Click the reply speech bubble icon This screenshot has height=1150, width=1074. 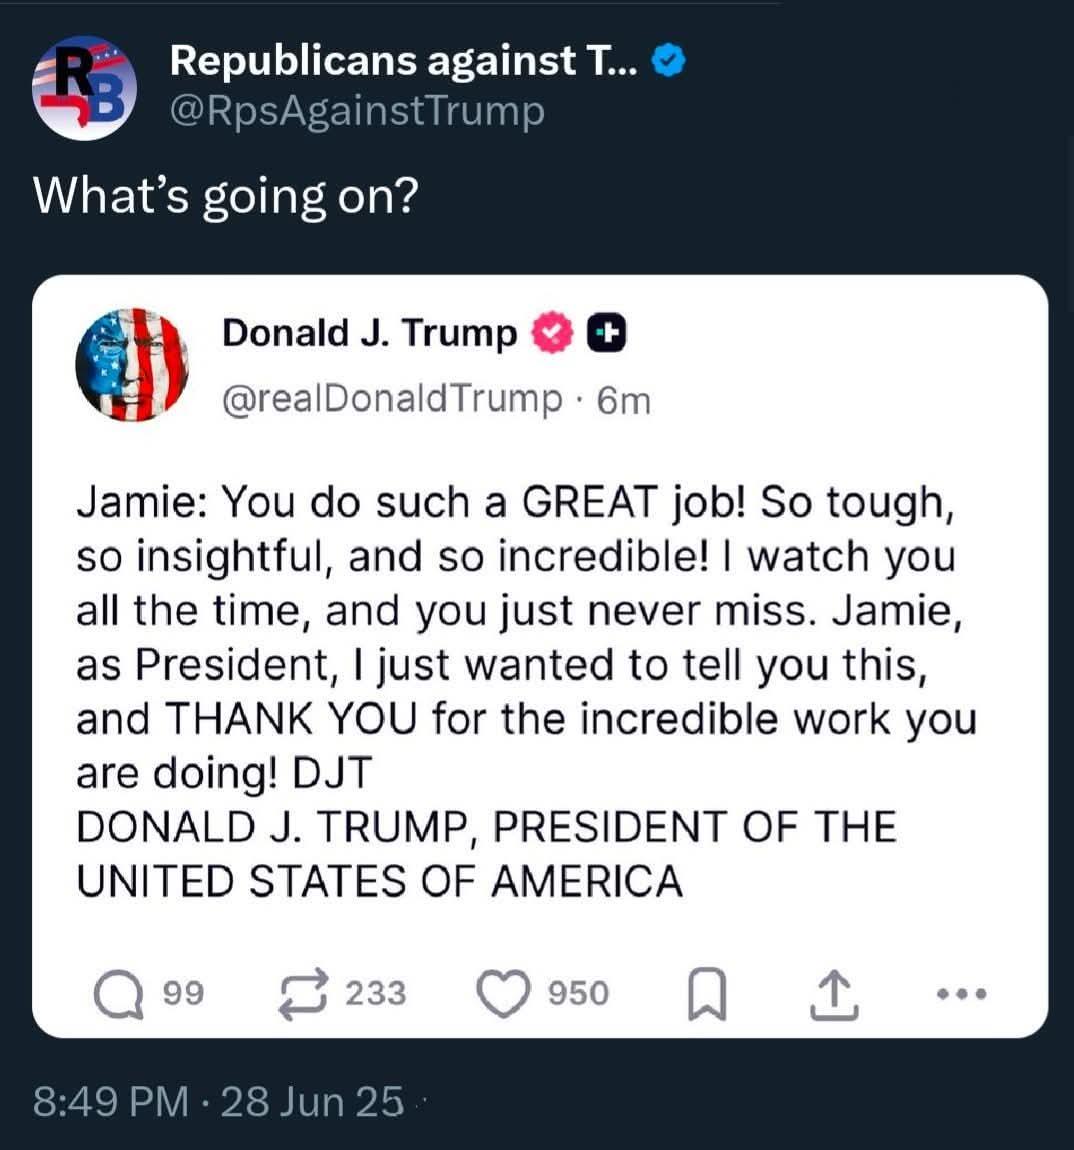[x=118, y=995]
